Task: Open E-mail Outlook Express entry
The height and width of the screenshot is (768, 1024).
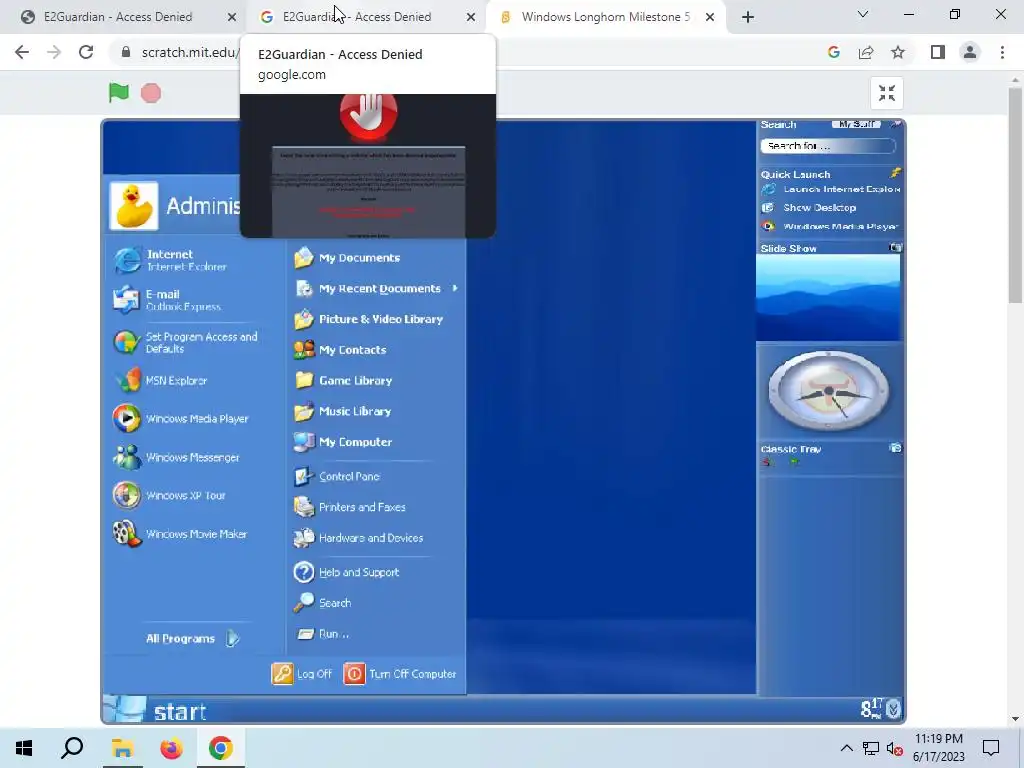Action: (x=167, y=300)
